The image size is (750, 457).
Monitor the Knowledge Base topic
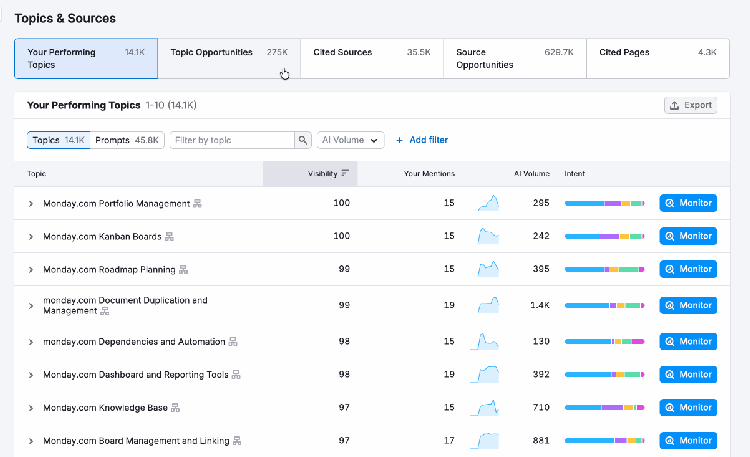click(x=688, y=408)
